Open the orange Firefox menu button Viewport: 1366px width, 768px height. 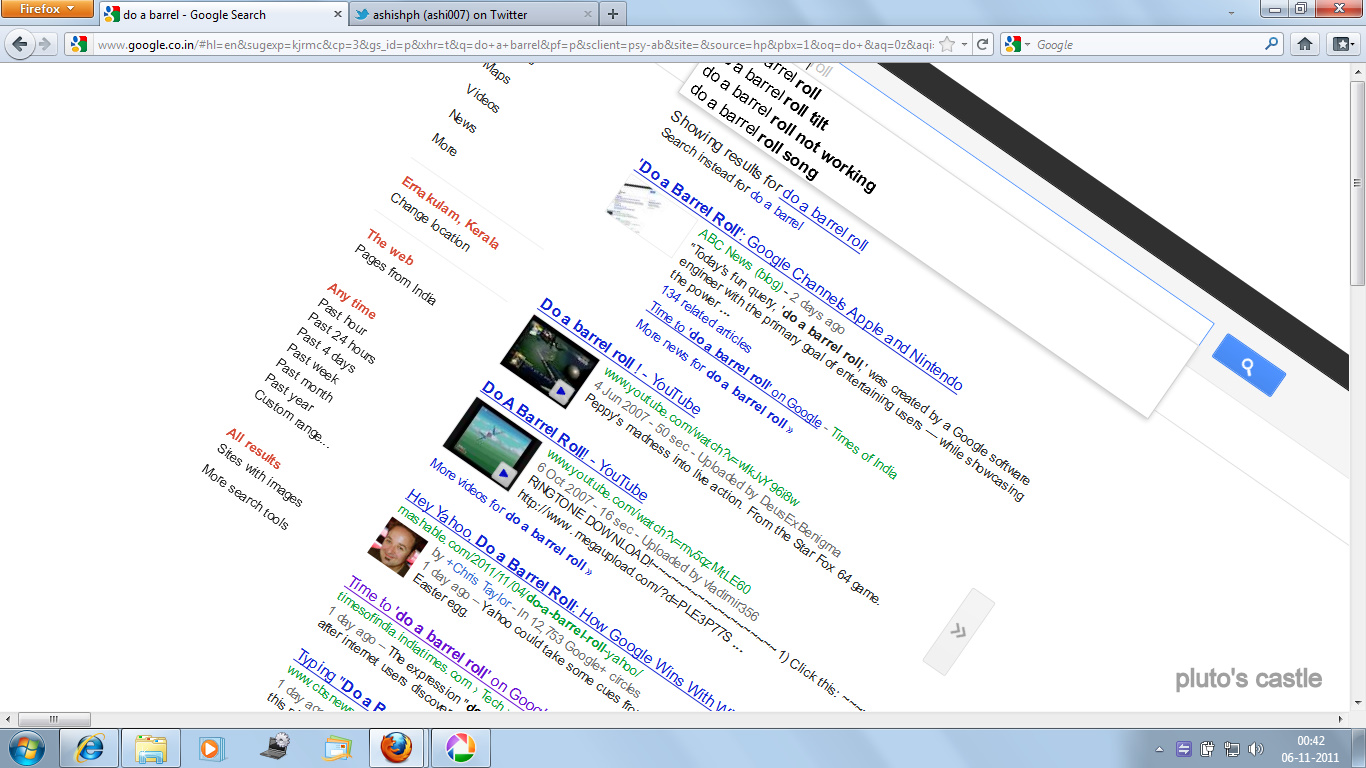click(x=47, y=9)
